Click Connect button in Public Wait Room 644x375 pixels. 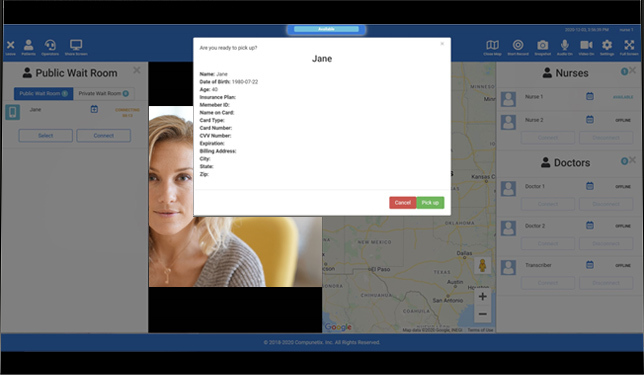(104, 136)
